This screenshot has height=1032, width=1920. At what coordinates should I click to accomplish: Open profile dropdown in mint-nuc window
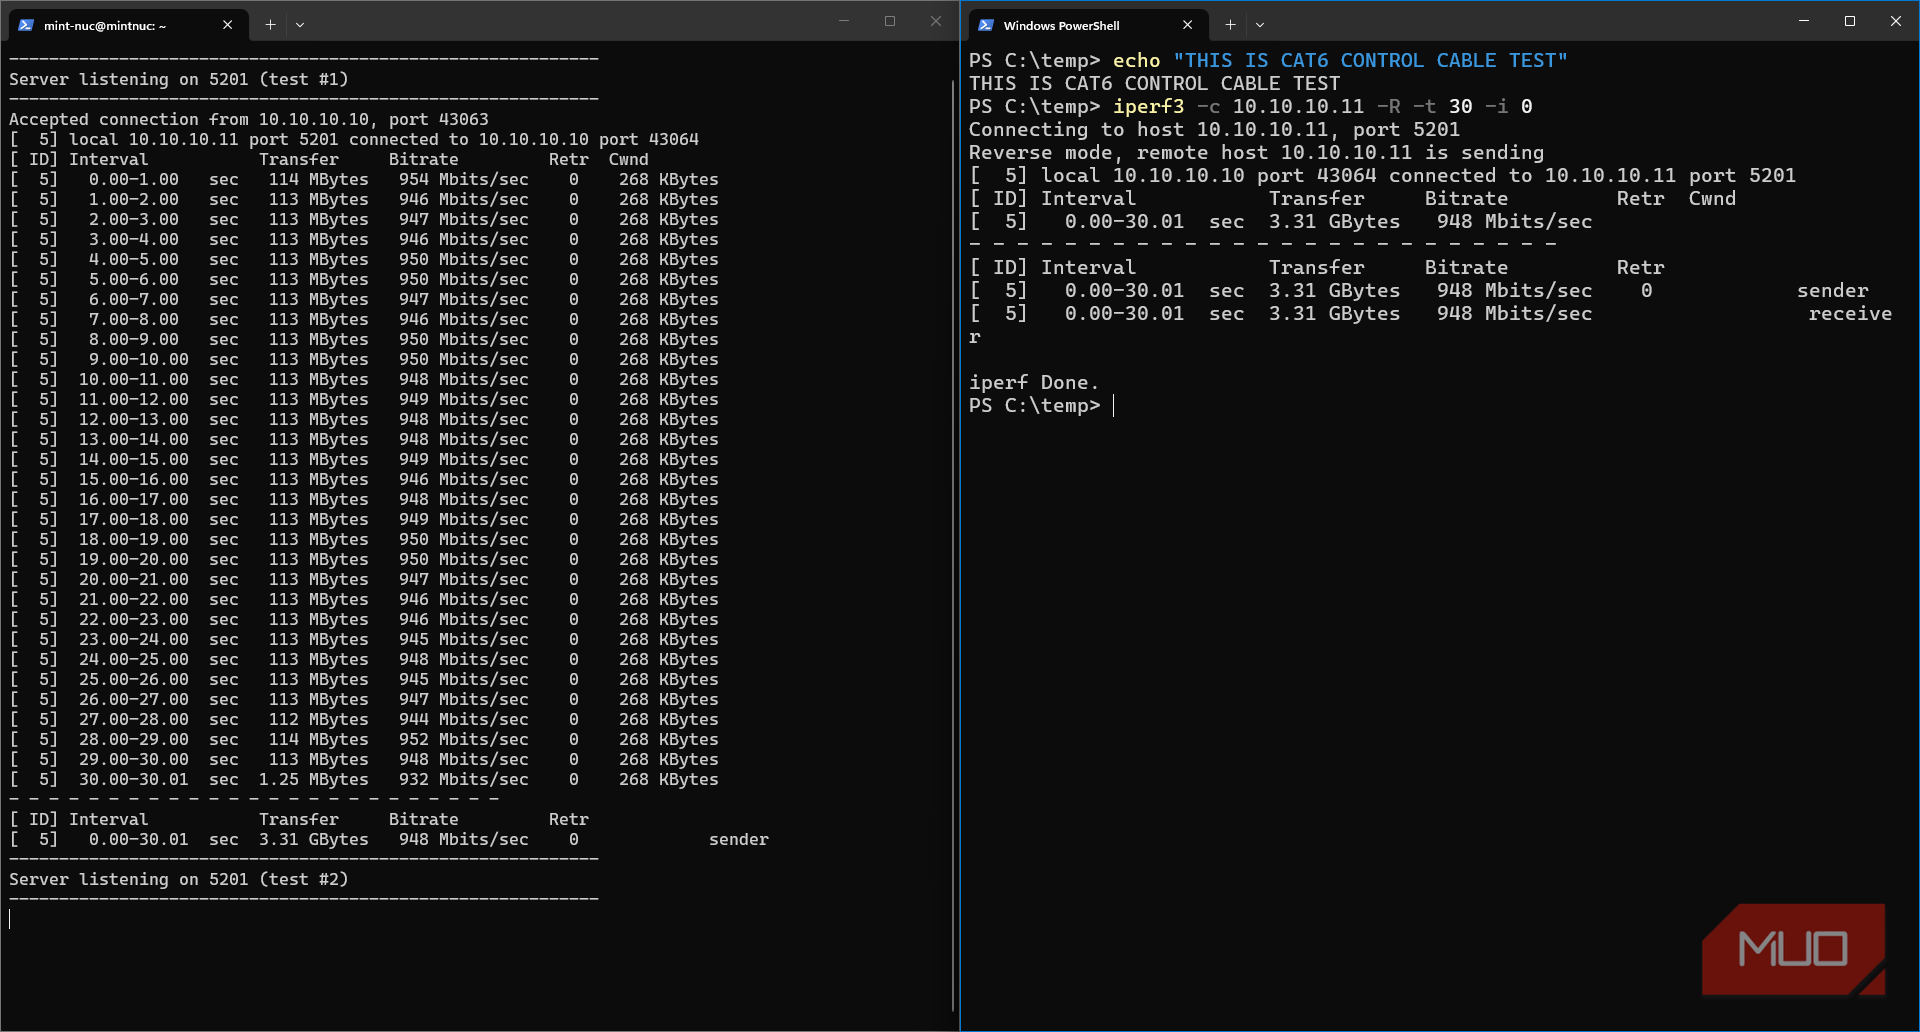[300, 25]
